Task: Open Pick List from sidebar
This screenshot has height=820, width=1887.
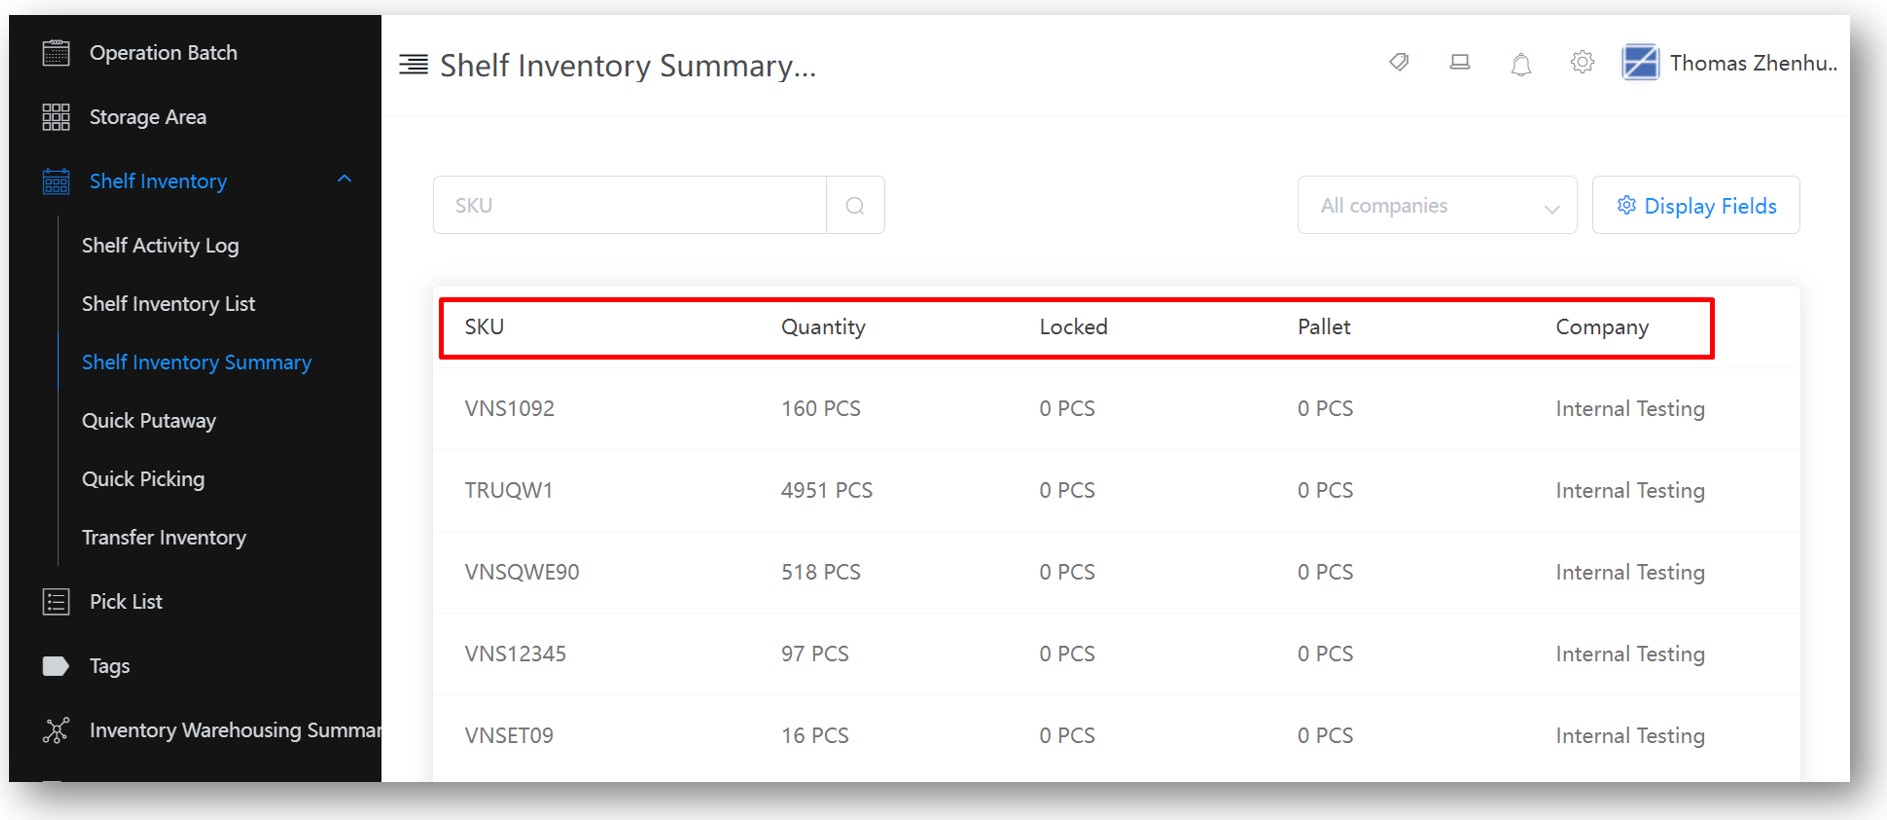Action: [x=126, y=602]
